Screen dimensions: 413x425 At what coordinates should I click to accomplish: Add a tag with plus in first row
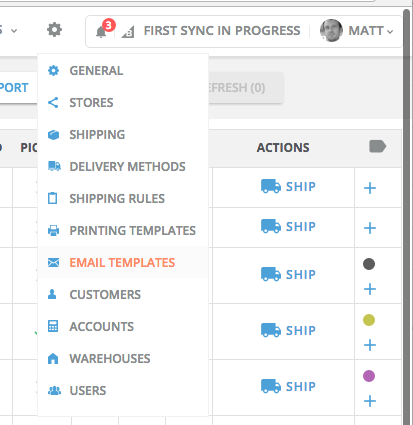pyautogui.click(x=370, y=188)
